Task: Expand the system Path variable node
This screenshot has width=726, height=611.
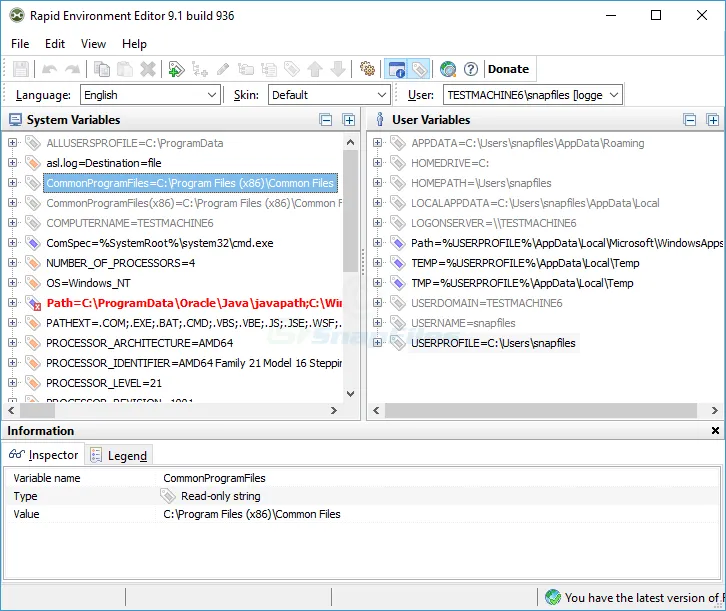Action: [x=13, y=303]
